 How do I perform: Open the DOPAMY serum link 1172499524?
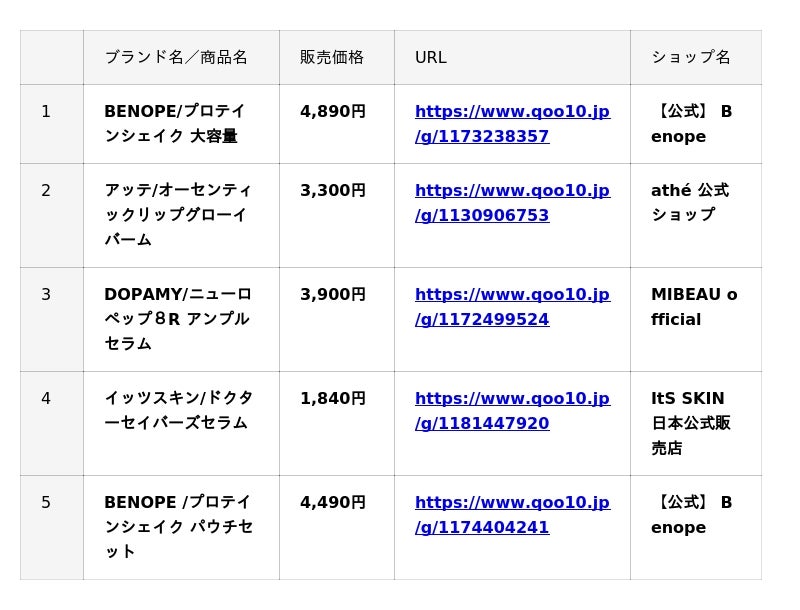pyautogui.click(x=511, y=307)
